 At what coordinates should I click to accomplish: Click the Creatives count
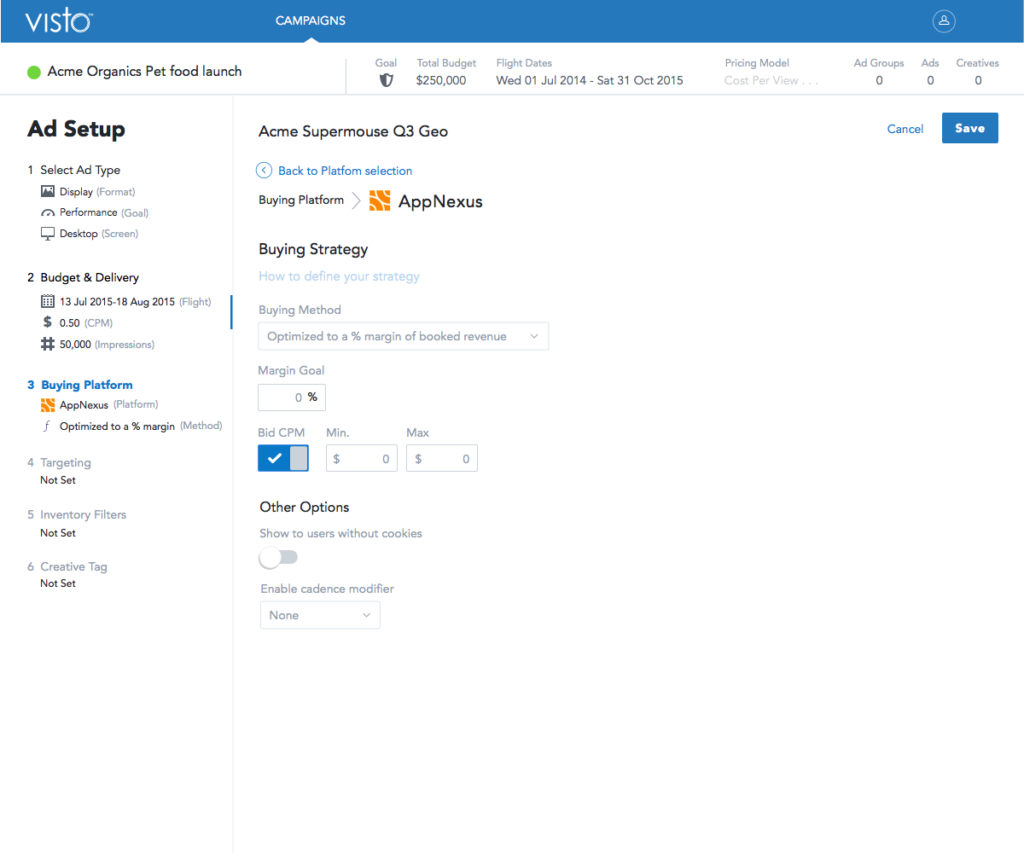pyautogui.click(x=978, y=80)
